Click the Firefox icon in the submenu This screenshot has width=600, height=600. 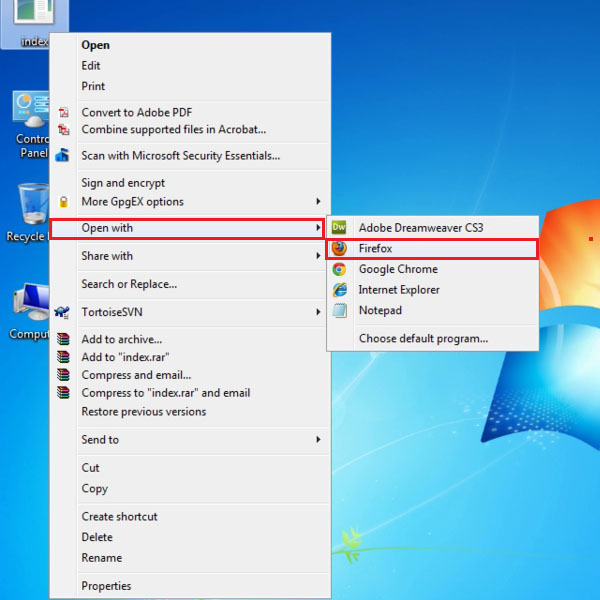click(339, 248)
